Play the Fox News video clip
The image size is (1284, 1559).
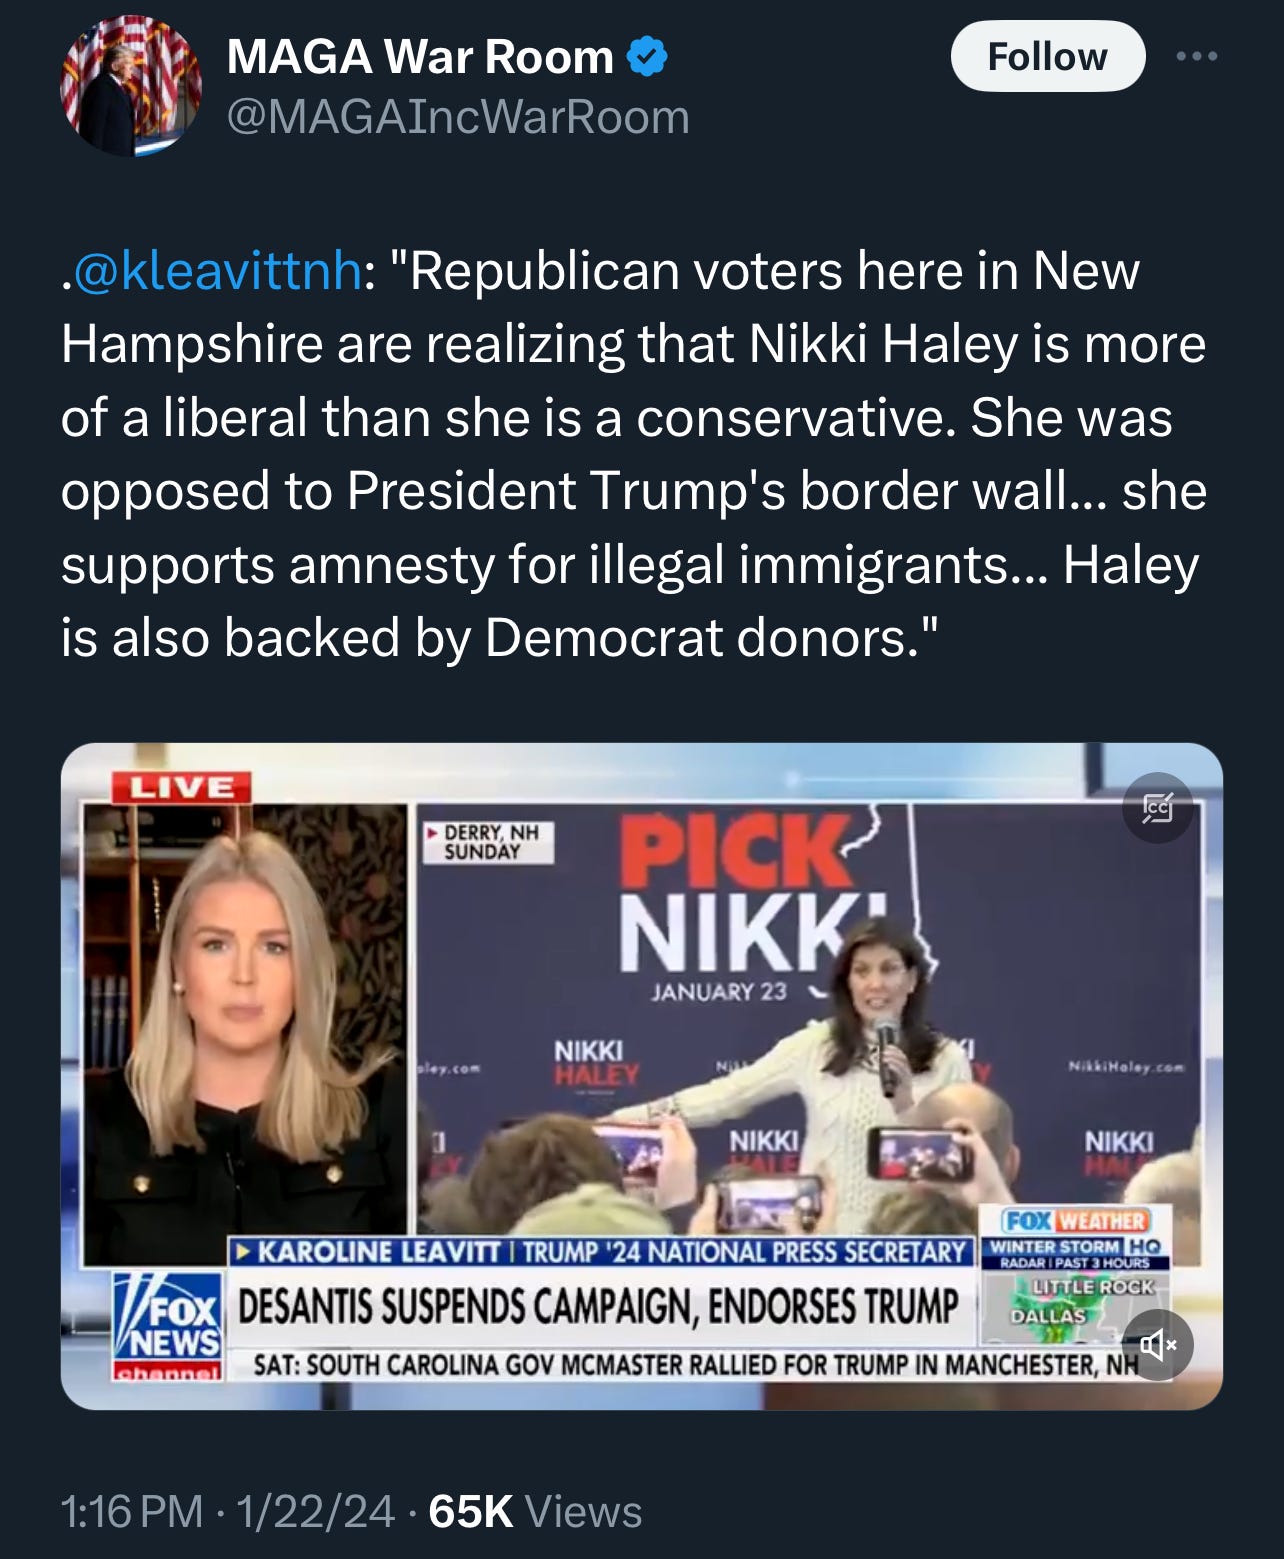[x=642, y=1076]
